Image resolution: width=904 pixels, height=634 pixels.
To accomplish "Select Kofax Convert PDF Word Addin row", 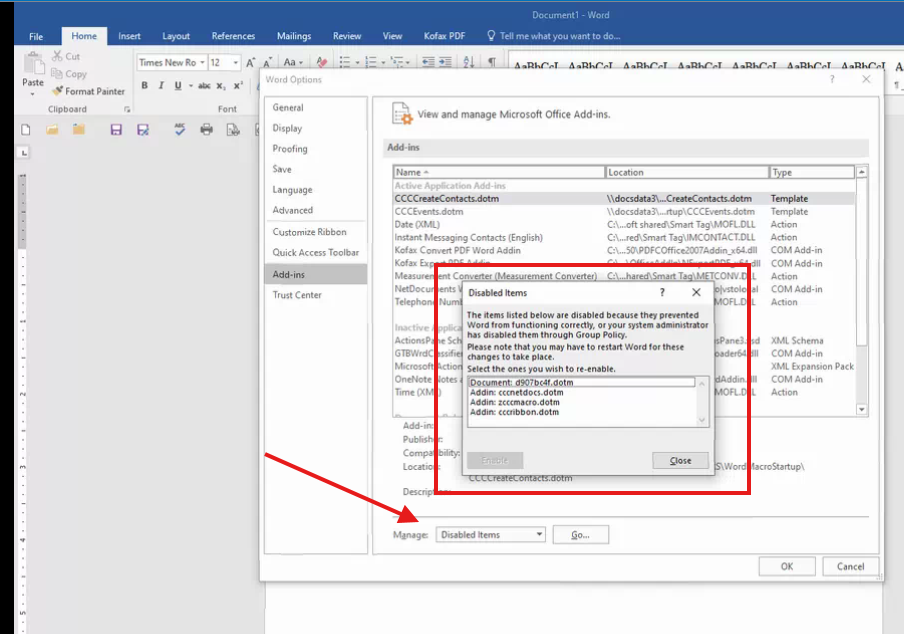I will pyautogui.click(x=624, y=250).
